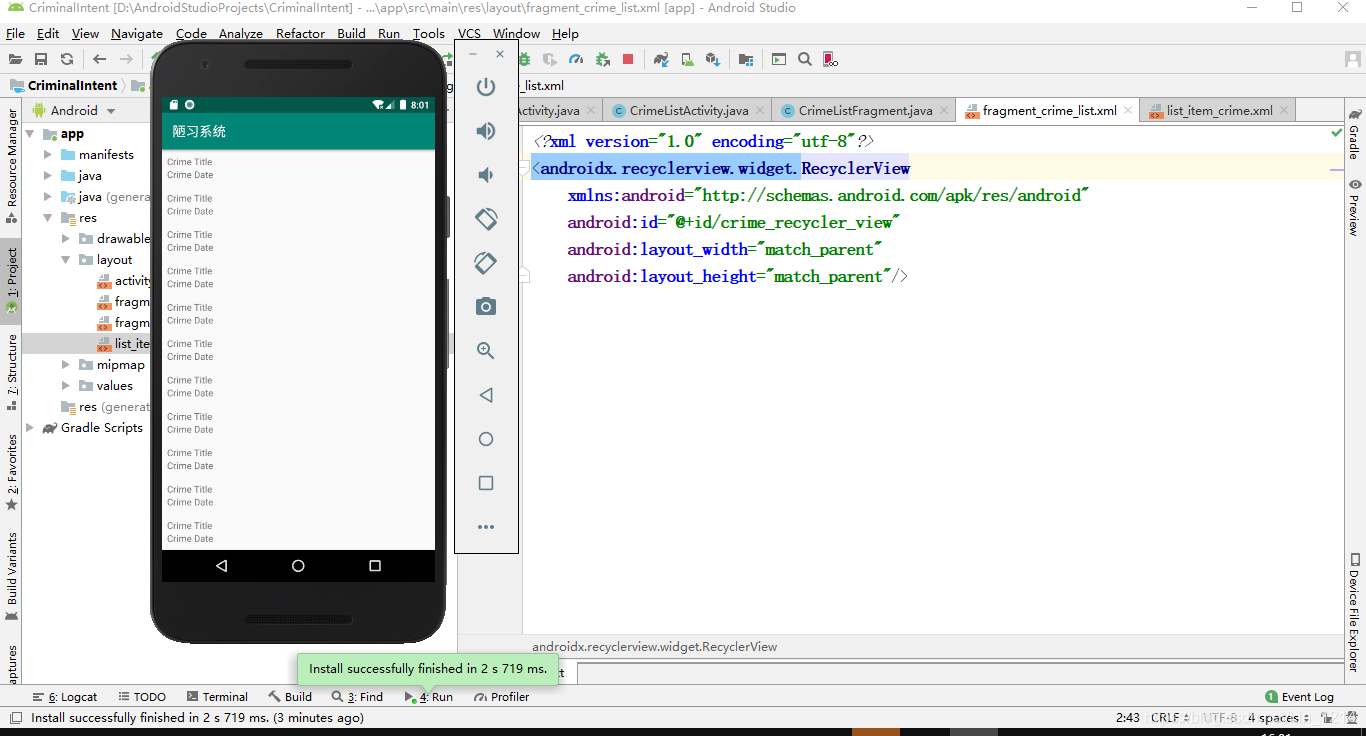Open AVD Manager from toolbar
This screenshot has height=736, width=1366.
pyautogui.click(x=687, y=59)
